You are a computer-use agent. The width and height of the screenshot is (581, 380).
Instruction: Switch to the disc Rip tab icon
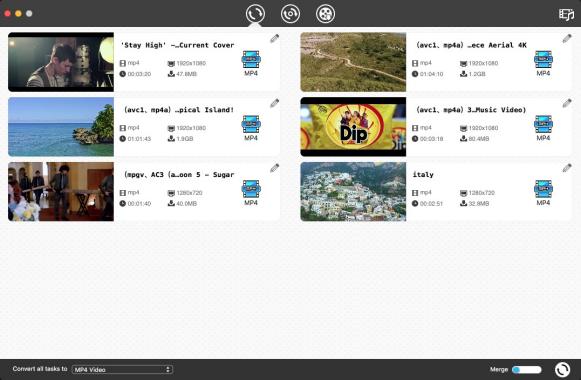coord(290,14)
